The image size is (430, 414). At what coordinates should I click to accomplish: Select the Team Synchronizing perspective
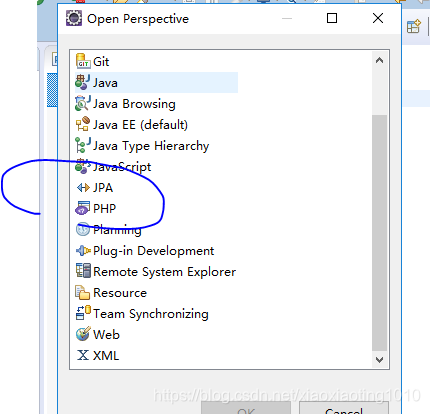151,314
